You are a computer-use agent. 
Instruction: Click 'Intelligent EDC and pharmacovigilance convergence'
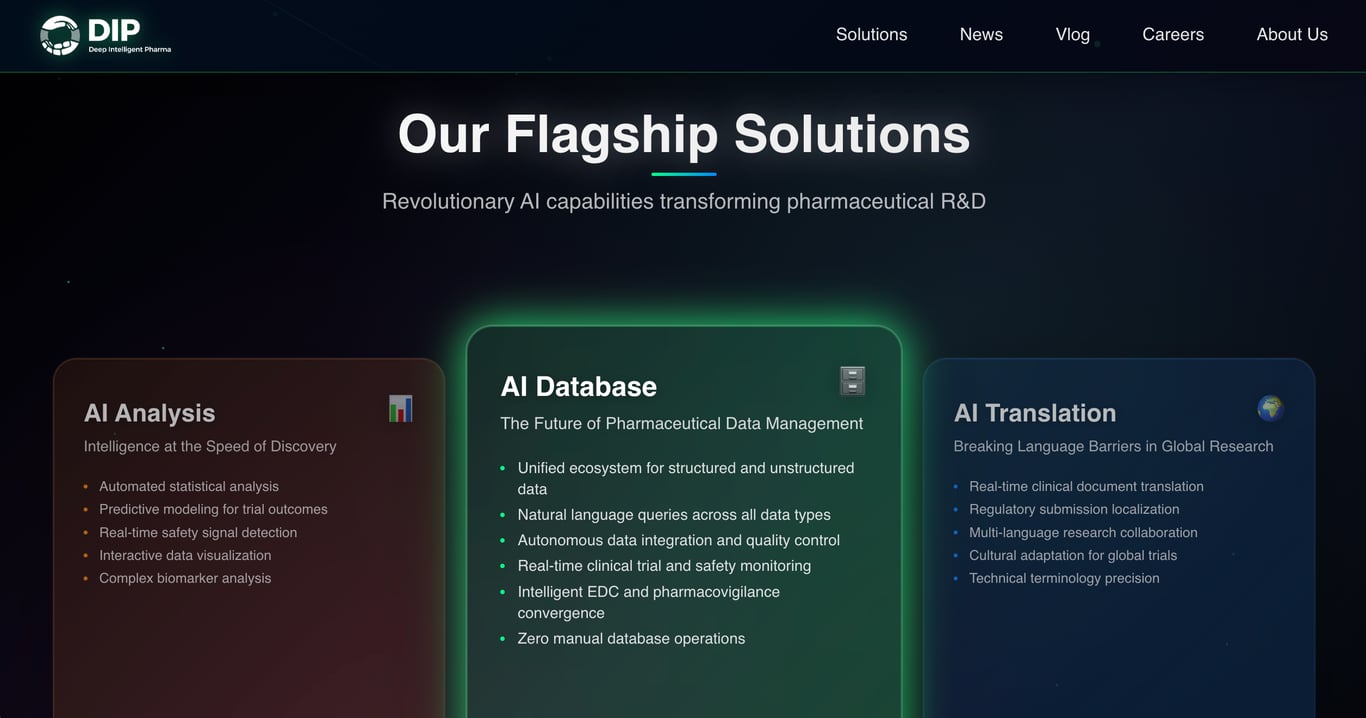(648, 602)
